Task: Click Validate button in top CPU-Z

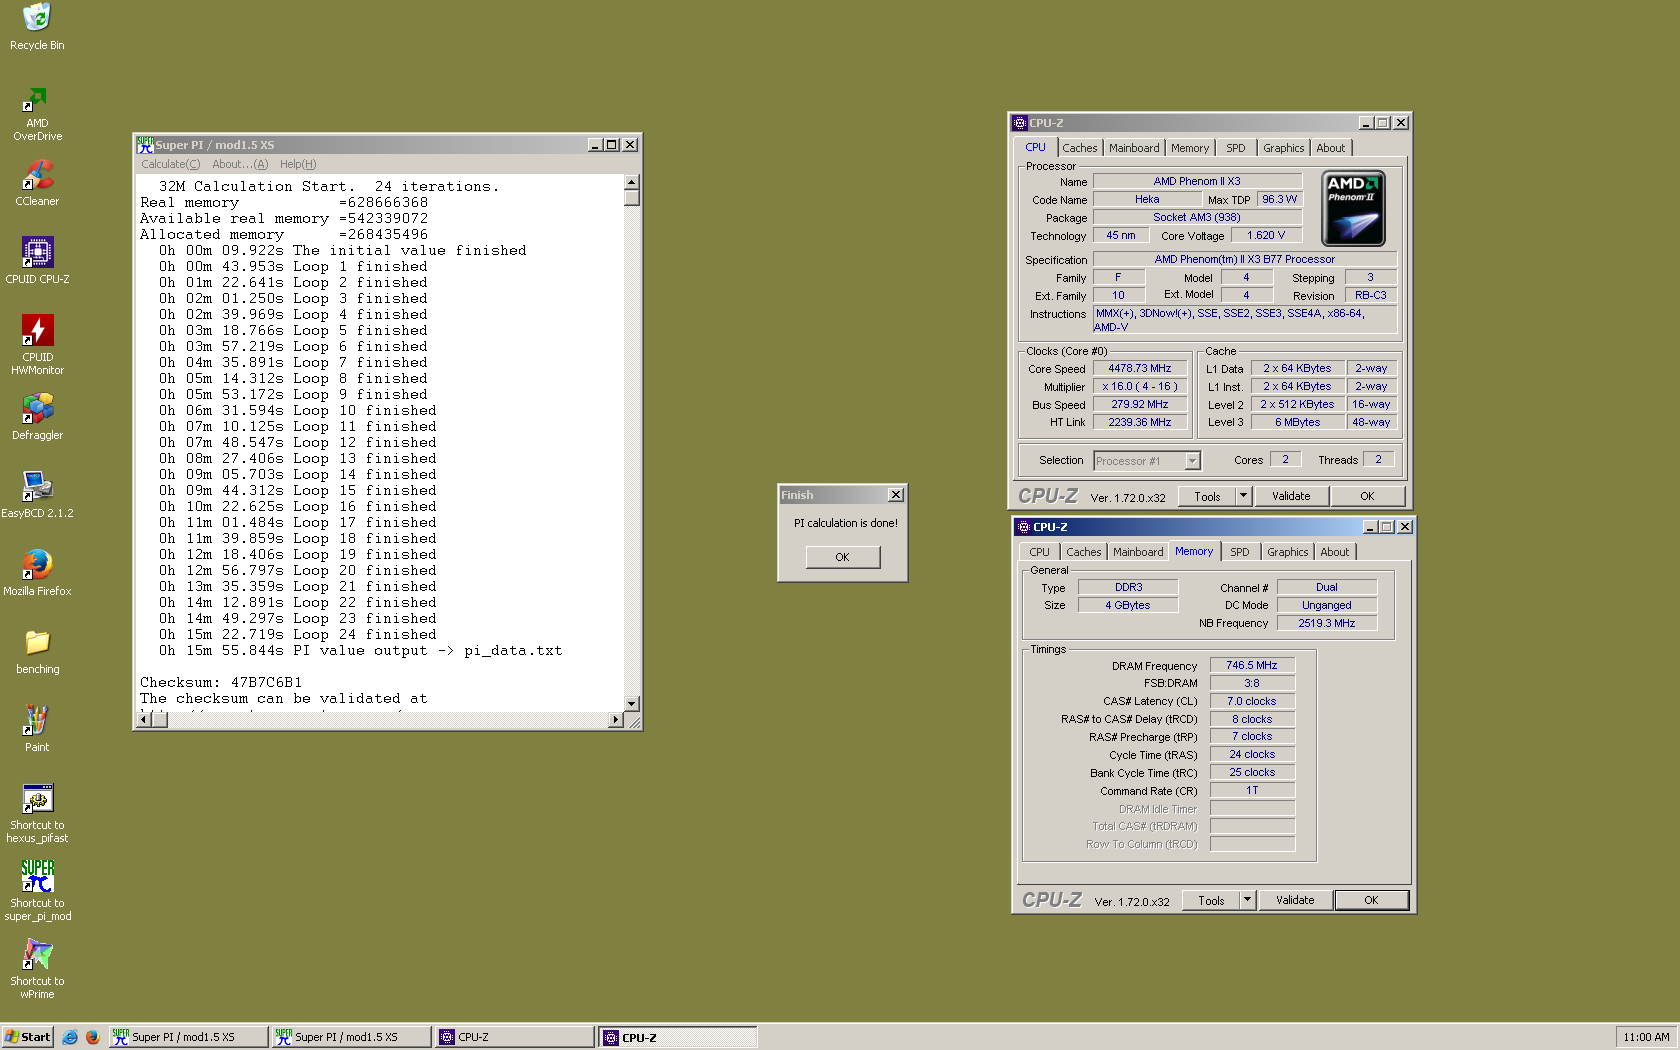Action: pos(1291,496)
